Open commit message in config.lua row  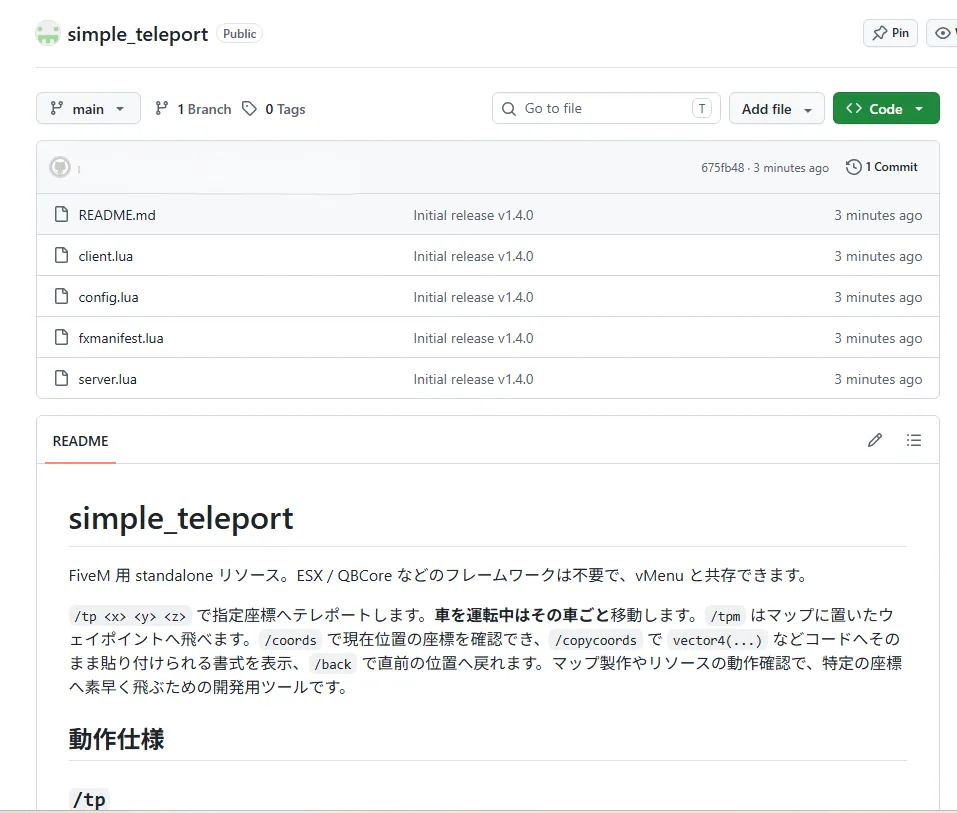click(473, 297)
